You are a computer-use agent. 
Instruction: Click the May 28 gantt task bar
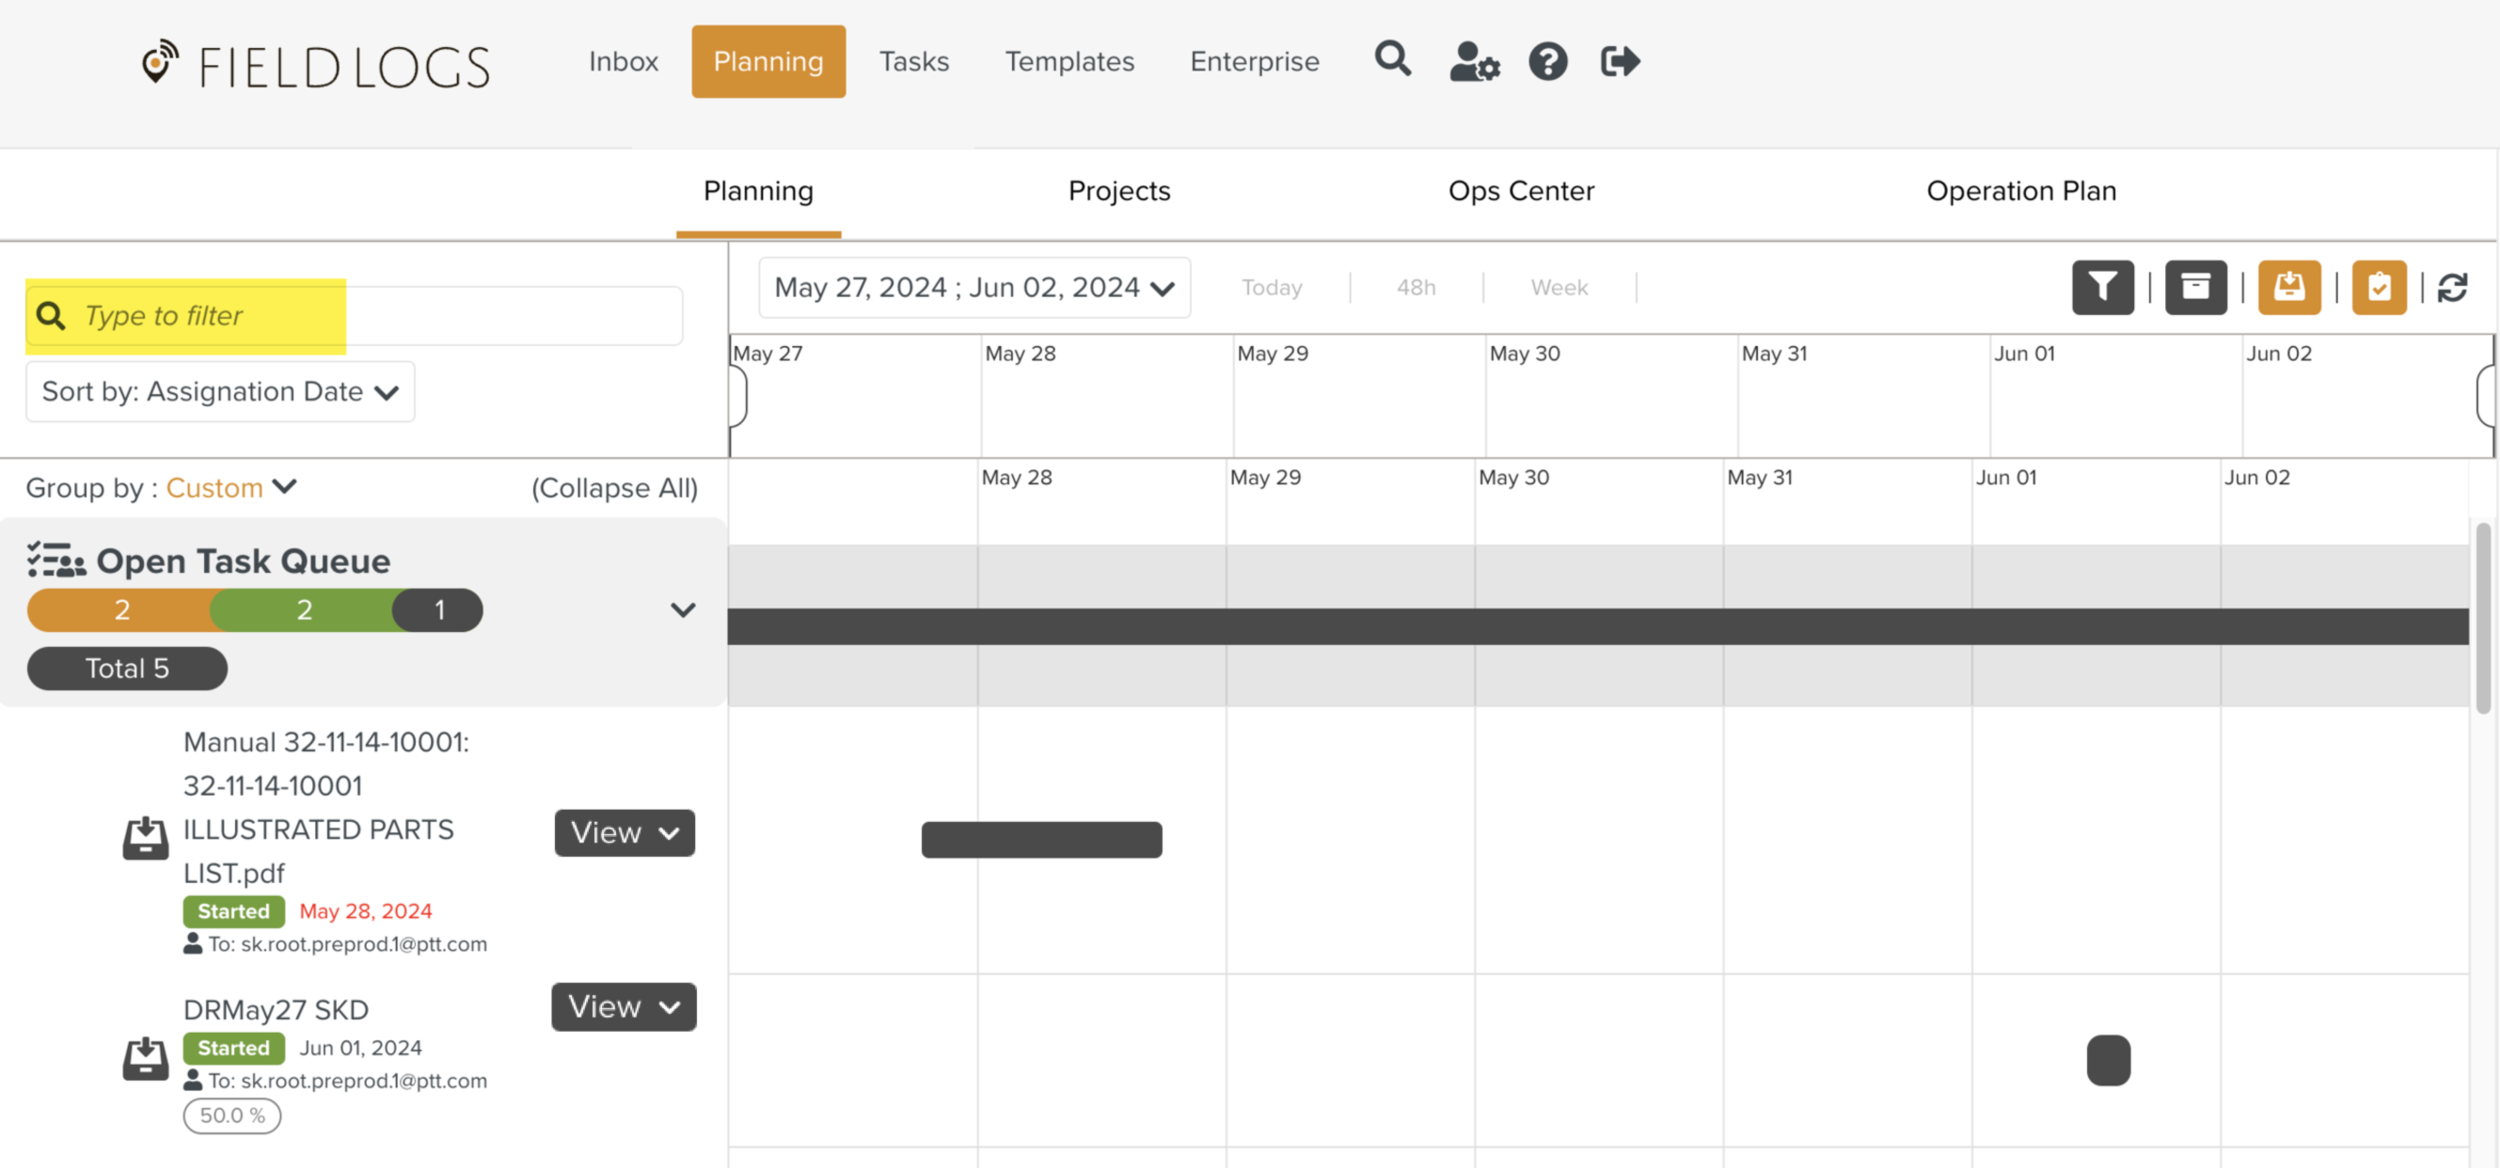coord(1041,840)
